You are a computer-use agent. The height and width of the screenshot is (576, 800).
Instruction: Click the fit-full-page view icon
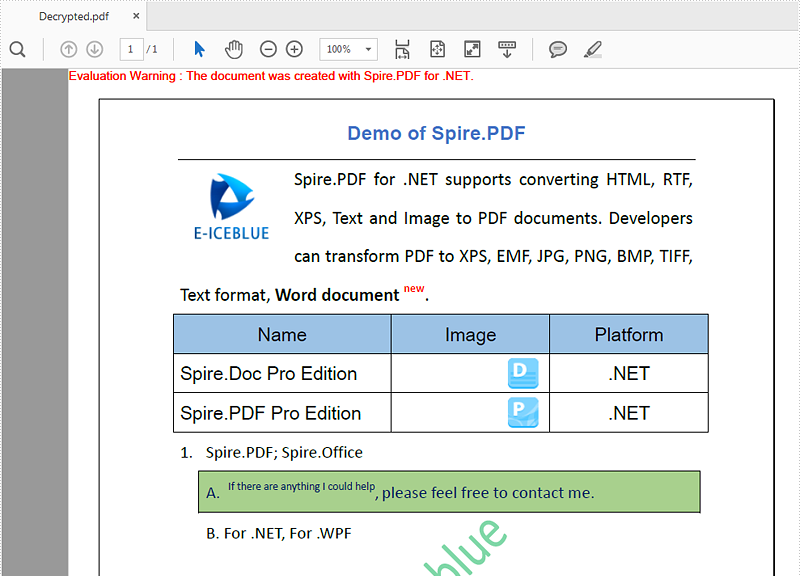coord(436,48)
